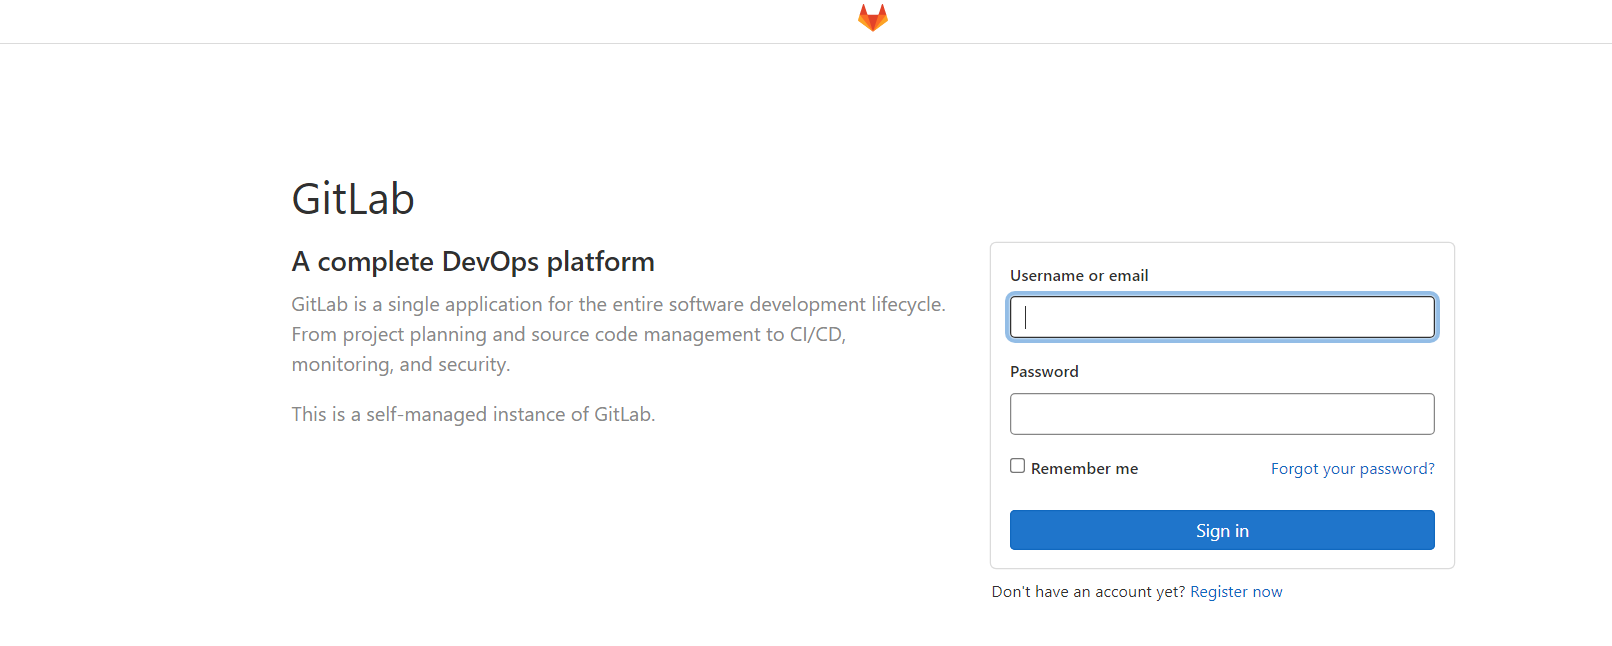Click the Password label text
The image size is (1612, 646).
[x=1044, y=372]
